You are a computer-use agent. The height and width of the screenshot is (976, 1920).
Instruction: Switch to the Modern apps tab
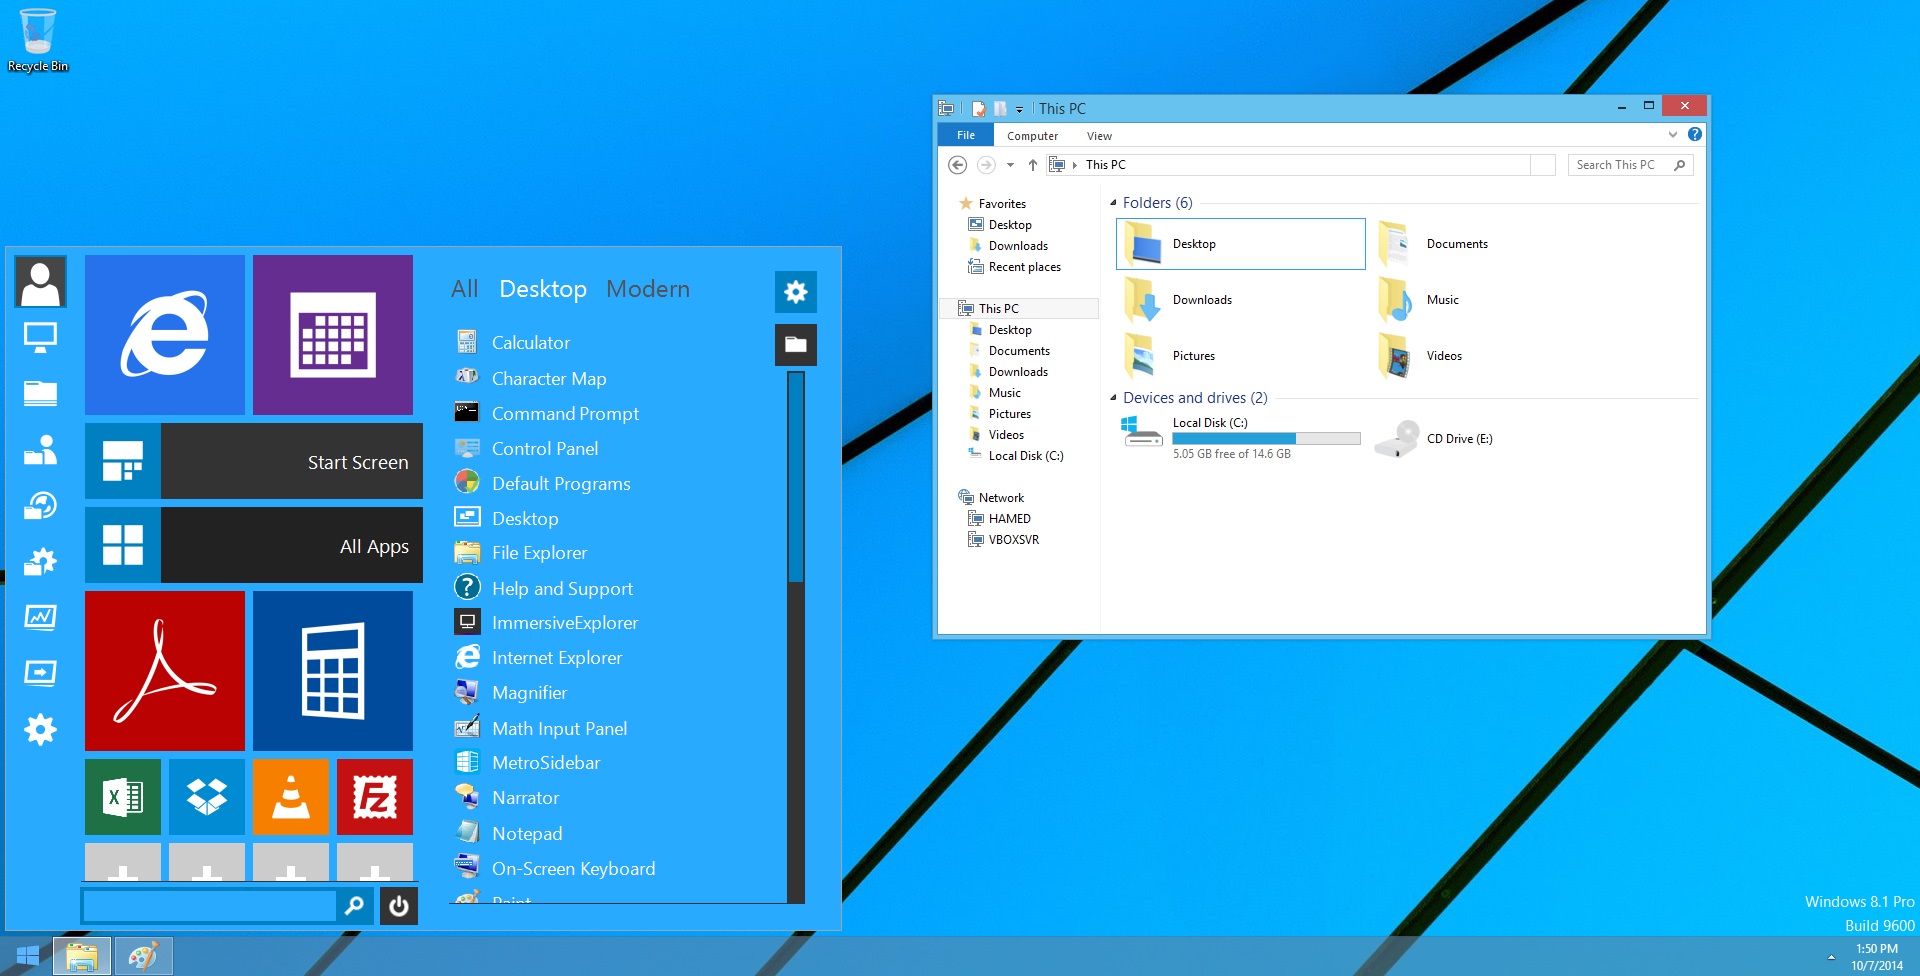pyautogui.click(x=647, y=289)
